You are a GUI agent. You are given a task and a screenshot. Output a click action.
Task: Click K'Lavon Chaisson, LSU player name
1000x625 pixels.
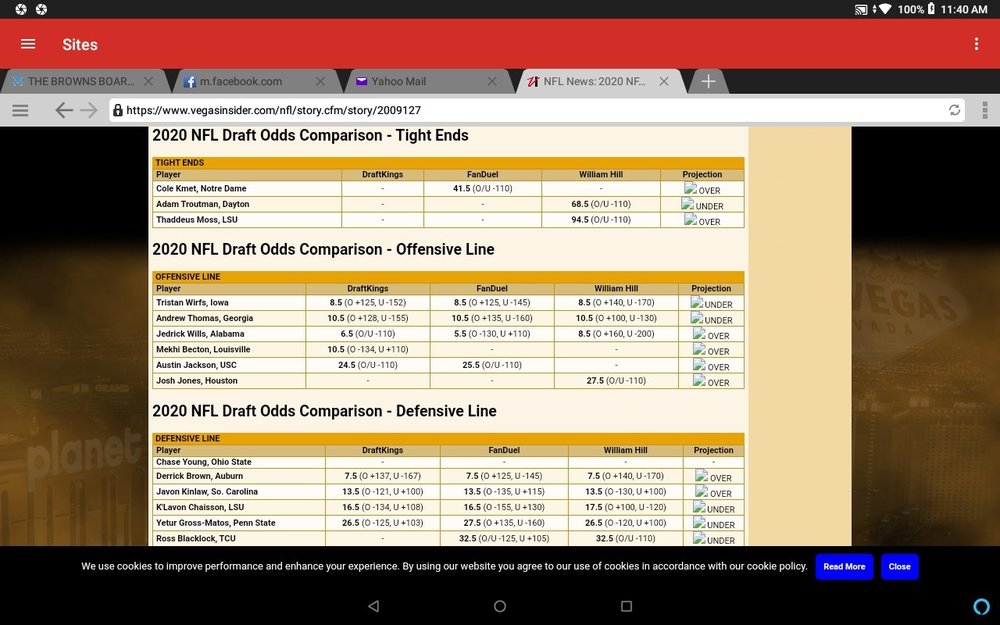200,507
